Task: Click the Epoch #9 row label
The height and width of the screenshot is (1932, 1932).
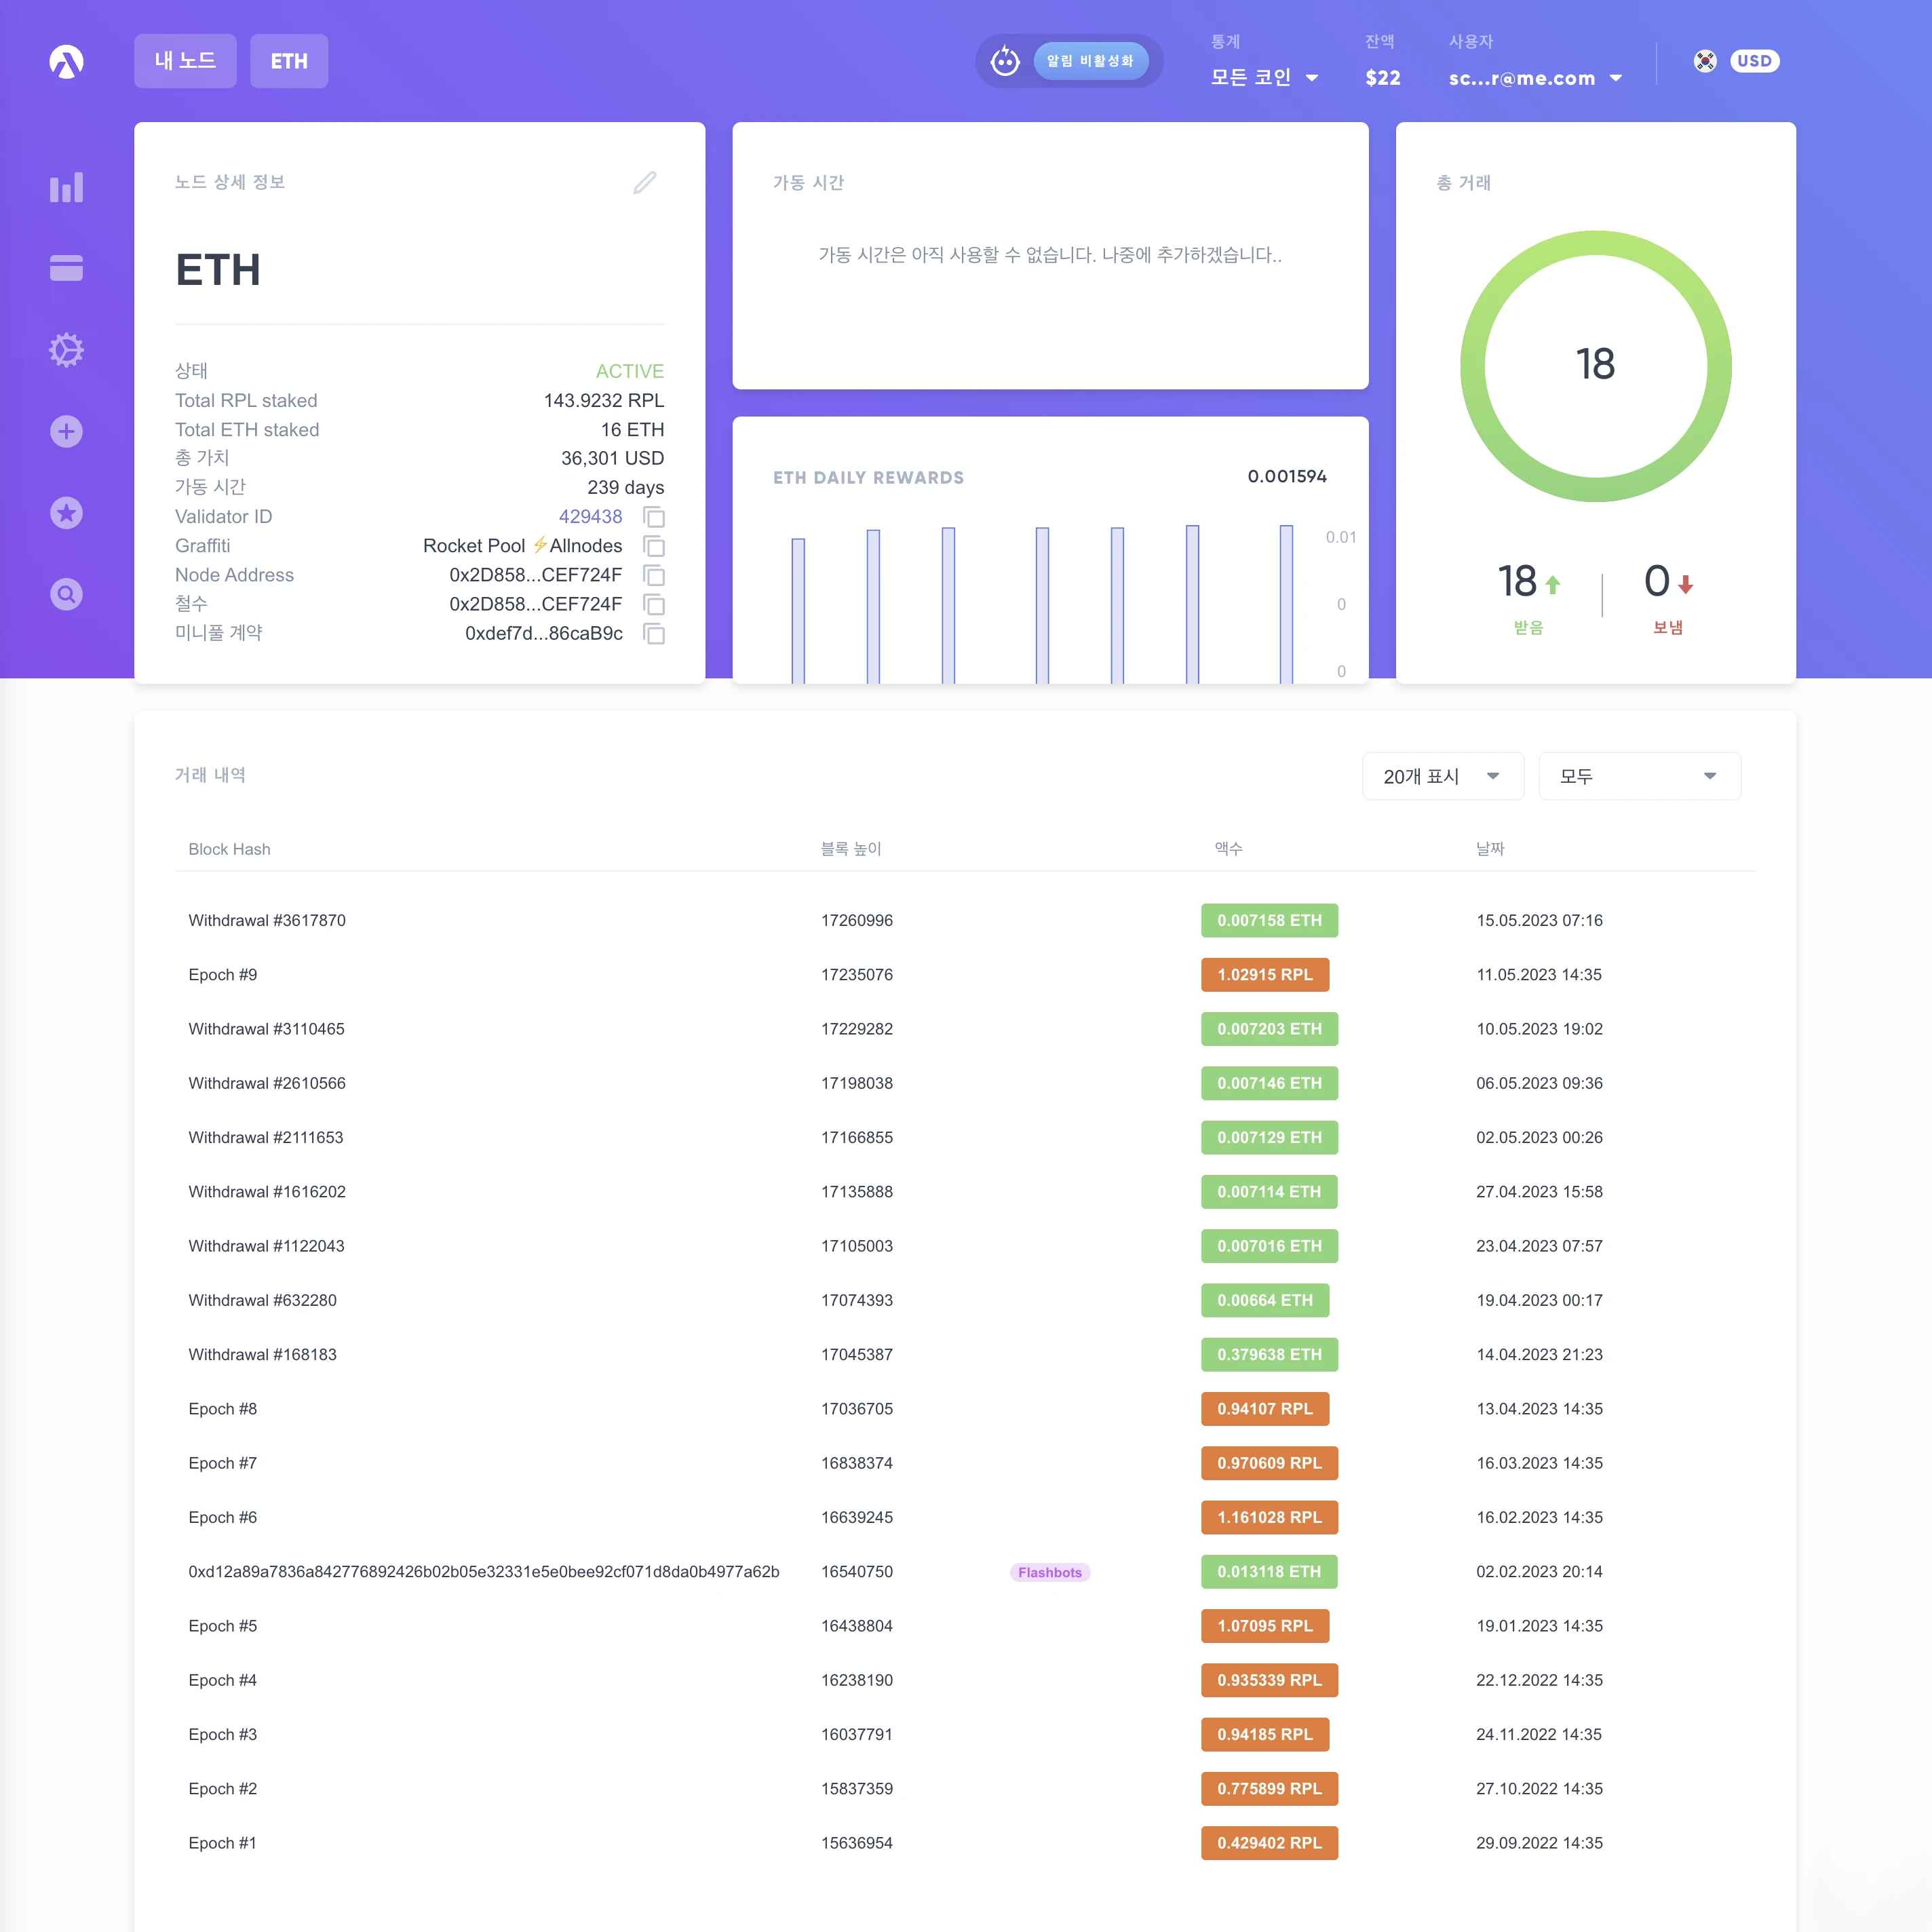Action: (x=222, y=975)
